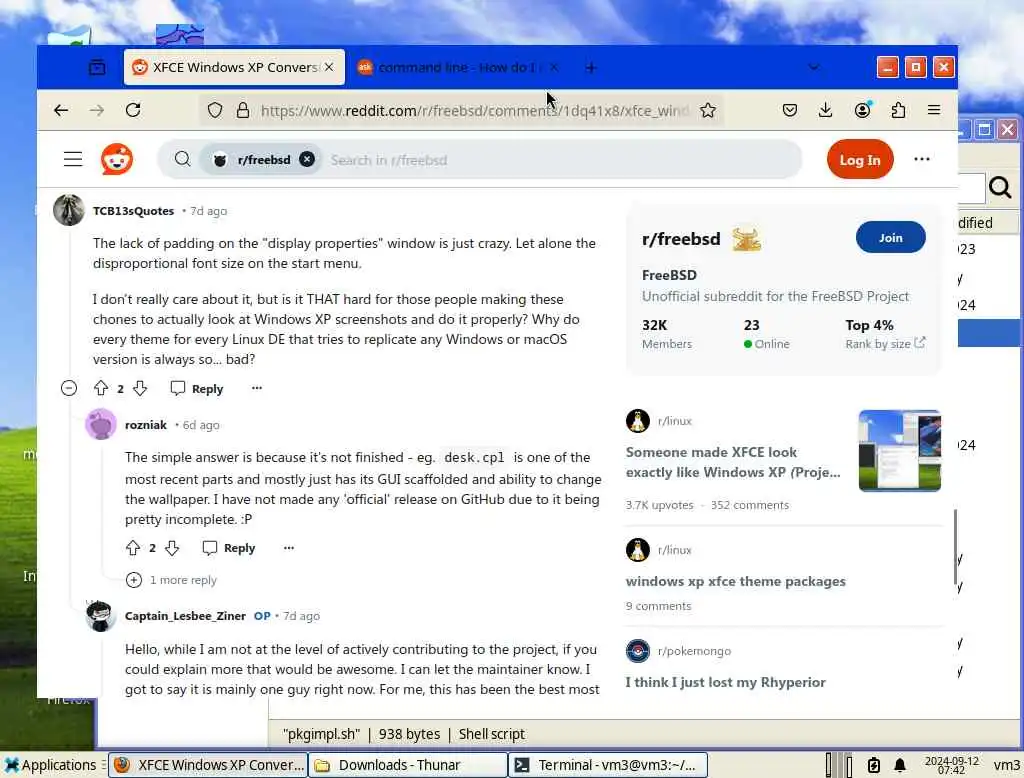Open the 'windows xp xfce theme packages' post
The height and width of the screenshot is (778, 1024).
[x=735, y=581]
